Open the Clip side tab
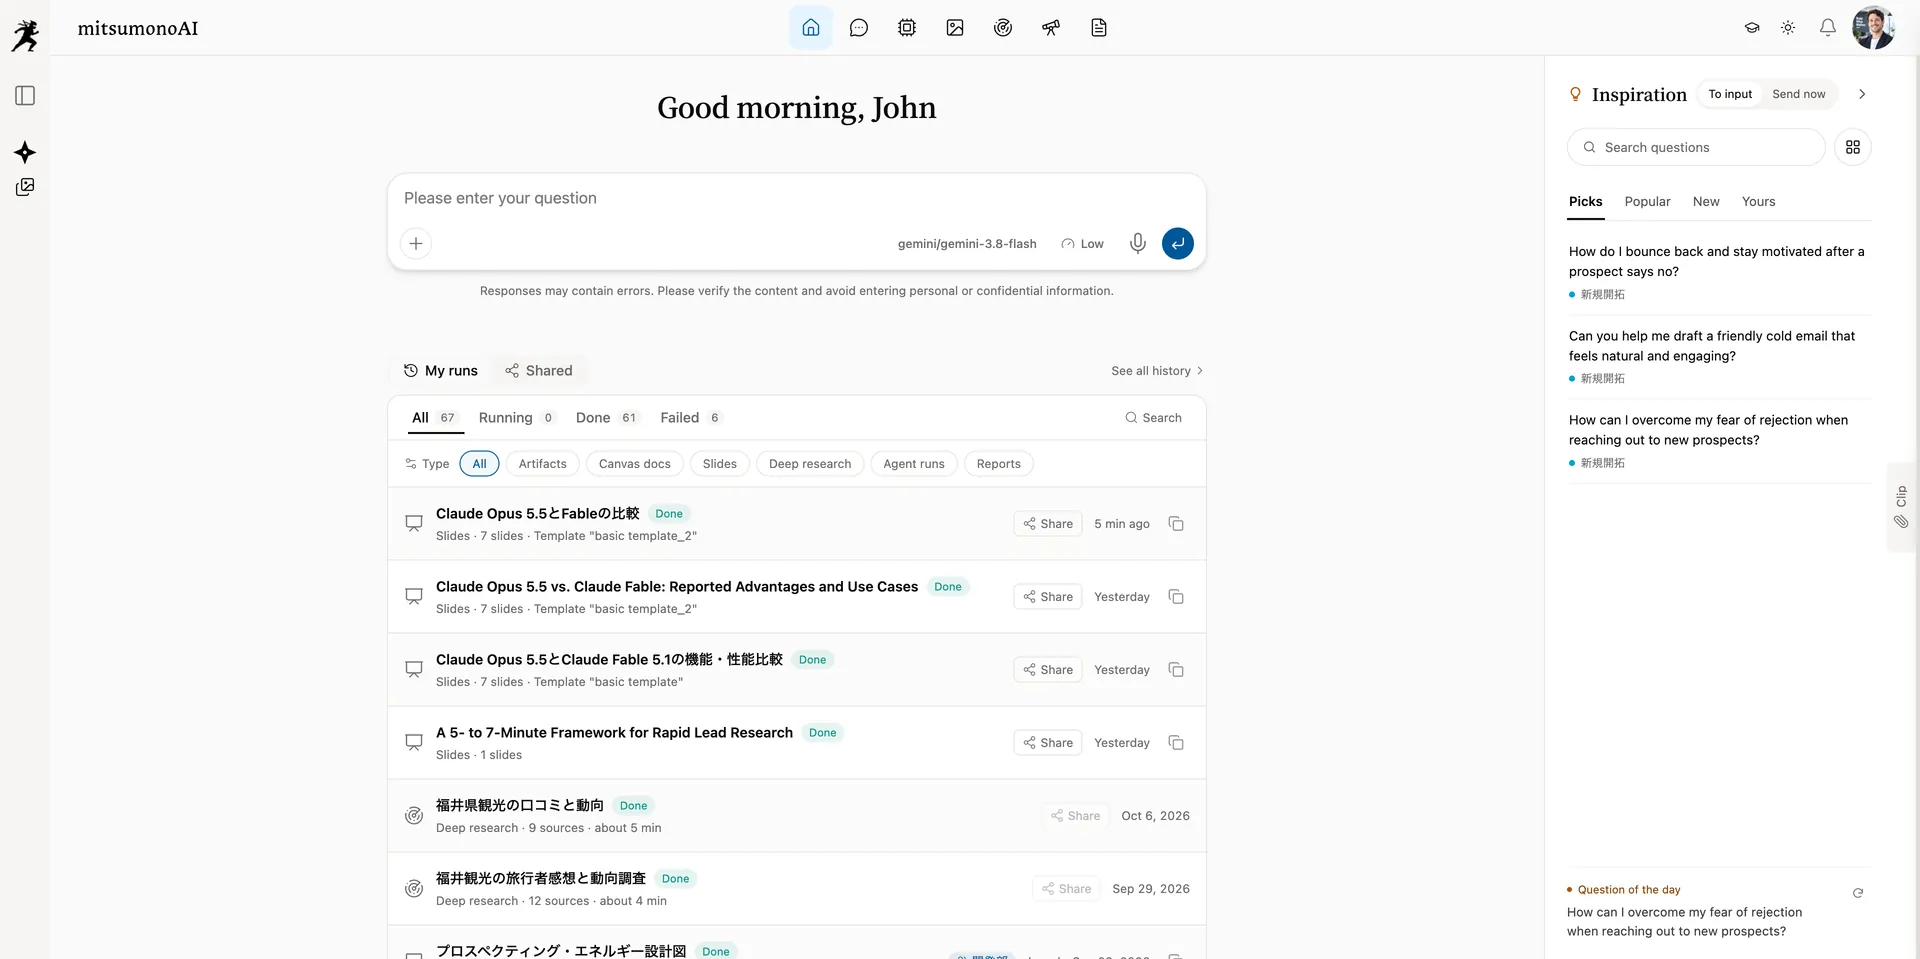This screenshot has width=1920, height=959. pyautogui.click(x=1901, y=507)
